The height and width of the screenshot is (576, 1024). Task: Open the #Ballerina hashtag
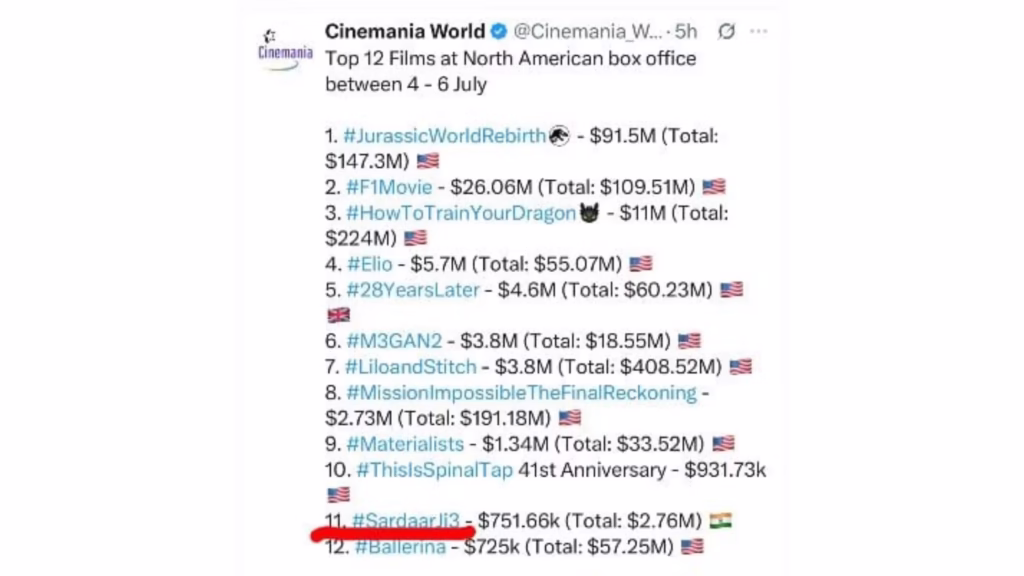pos(400,547)
